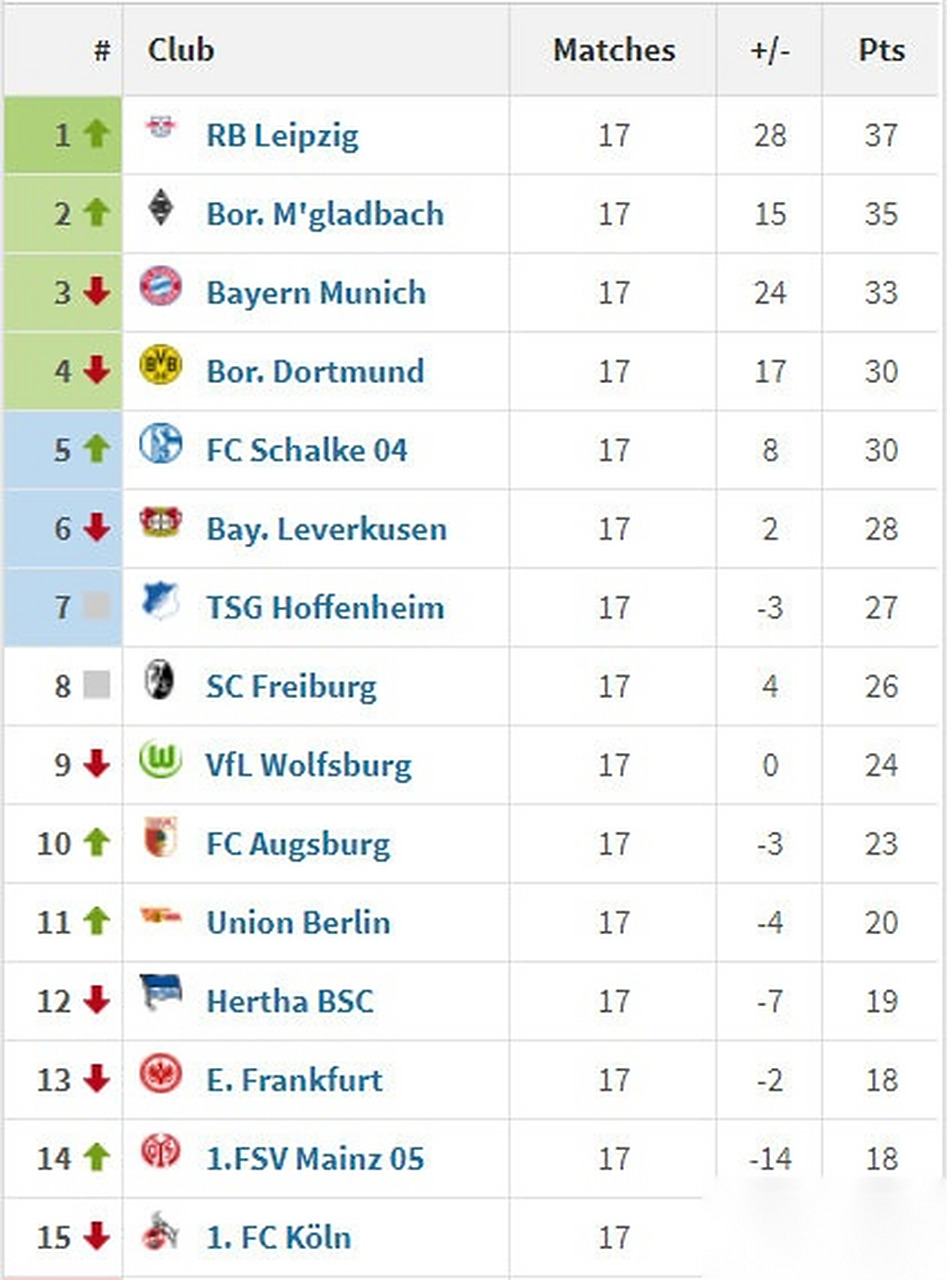The width and height of the screenshot is (947, 1280).
Task: Click the 1. FC Köln goat logo
Action: [x=160, y=1231]
